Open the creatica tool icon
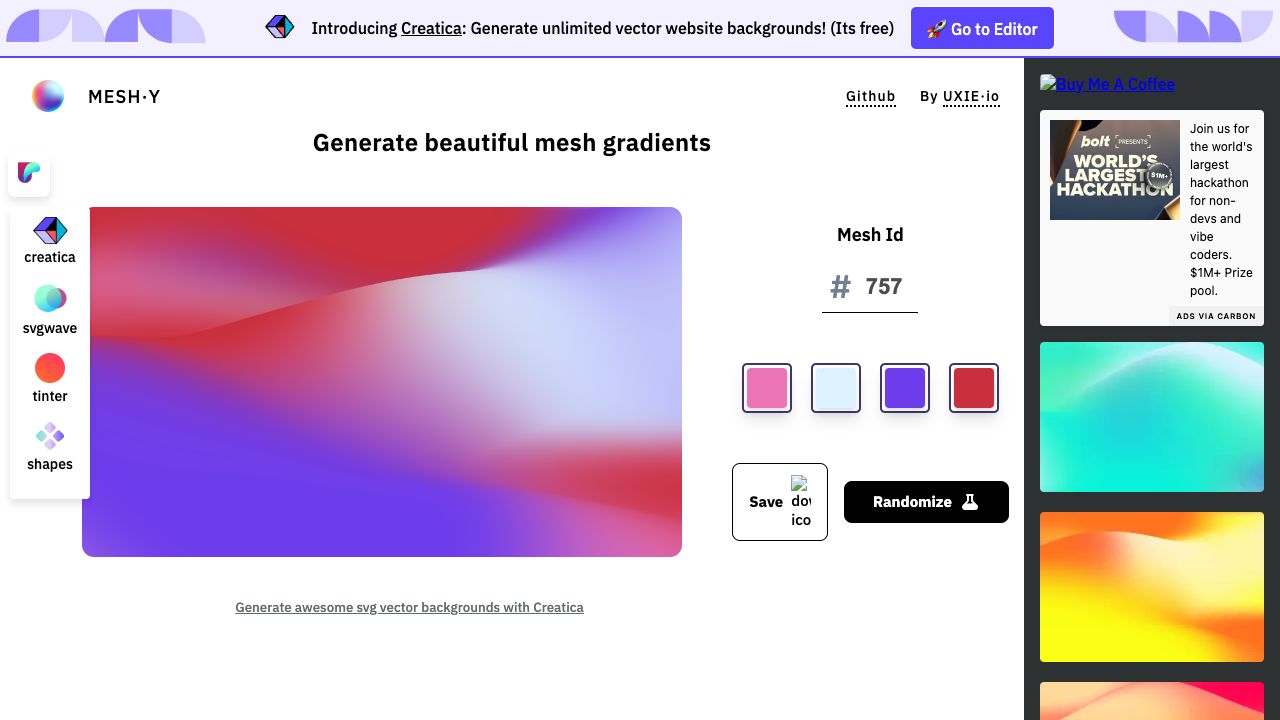The height and width of the screenshot is (720, 1280). 50,231
